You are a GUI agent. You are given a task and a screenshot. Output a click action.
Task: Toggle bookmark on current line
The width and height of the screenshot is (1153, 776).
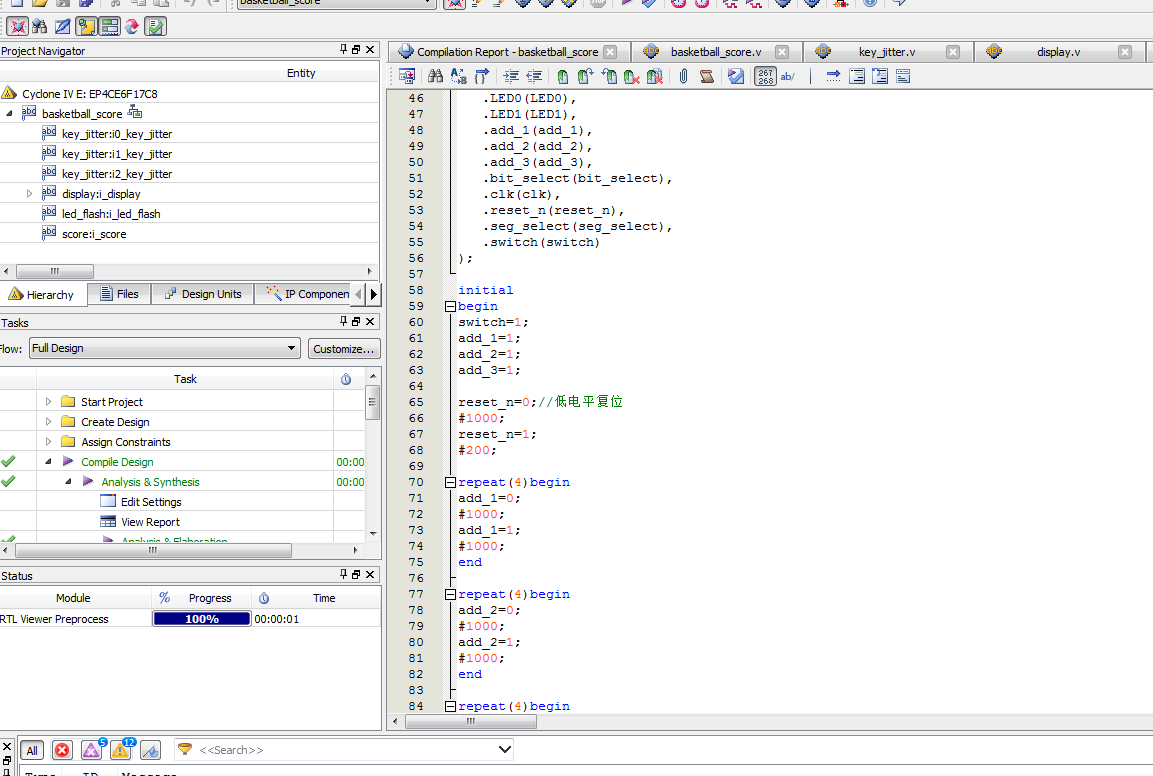[563, 76]
